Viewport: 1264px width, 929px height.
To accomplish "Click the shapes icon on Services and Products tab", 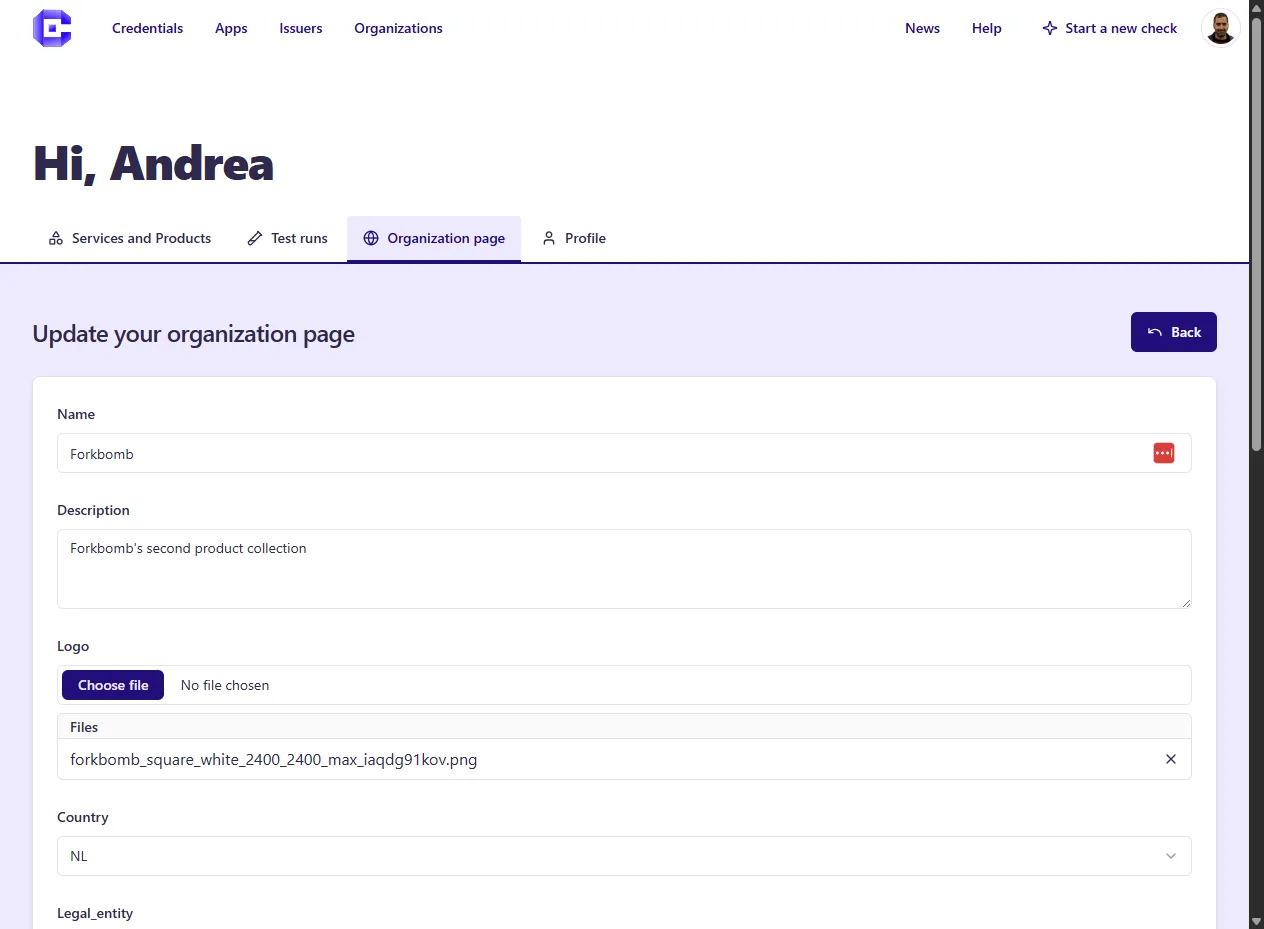I will pos(56,238).
